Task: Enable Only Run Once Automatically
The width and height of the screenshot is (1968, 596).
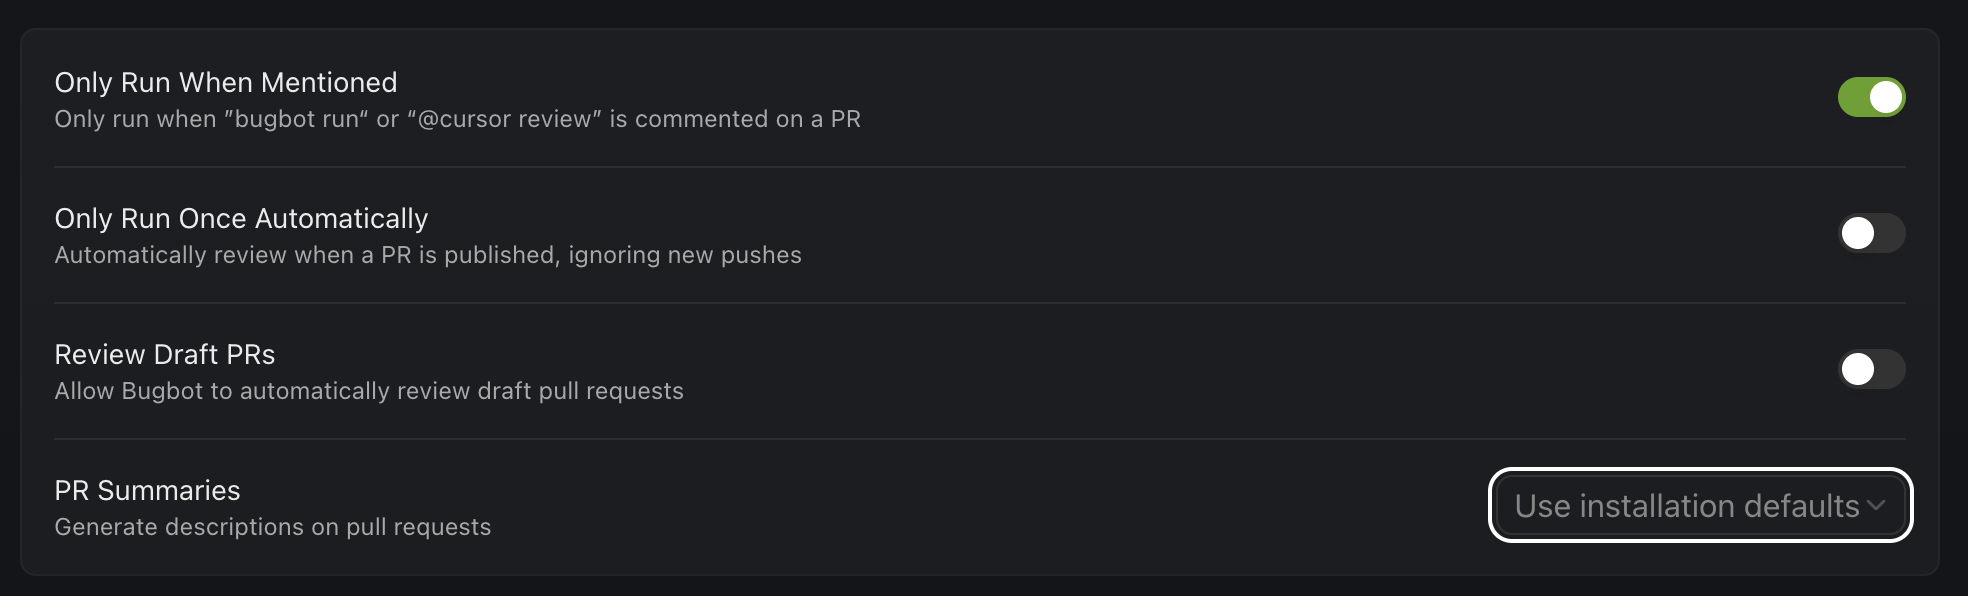Action: [1871, 233]
